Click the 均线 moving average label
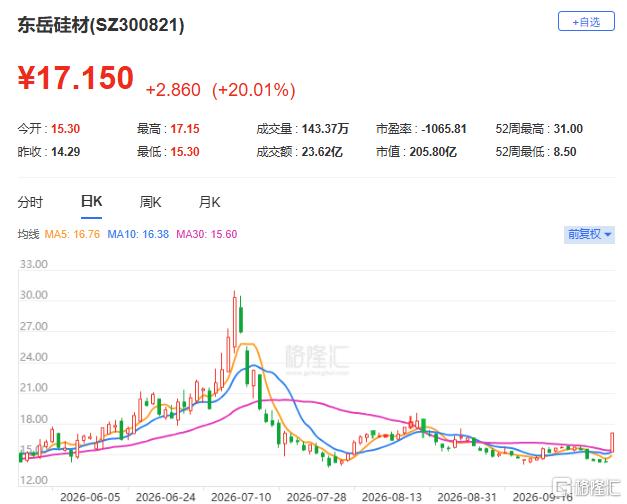Image resolution: width=627 pixels, height=504 pixels. pyautogui.click(x=28, y=234)
